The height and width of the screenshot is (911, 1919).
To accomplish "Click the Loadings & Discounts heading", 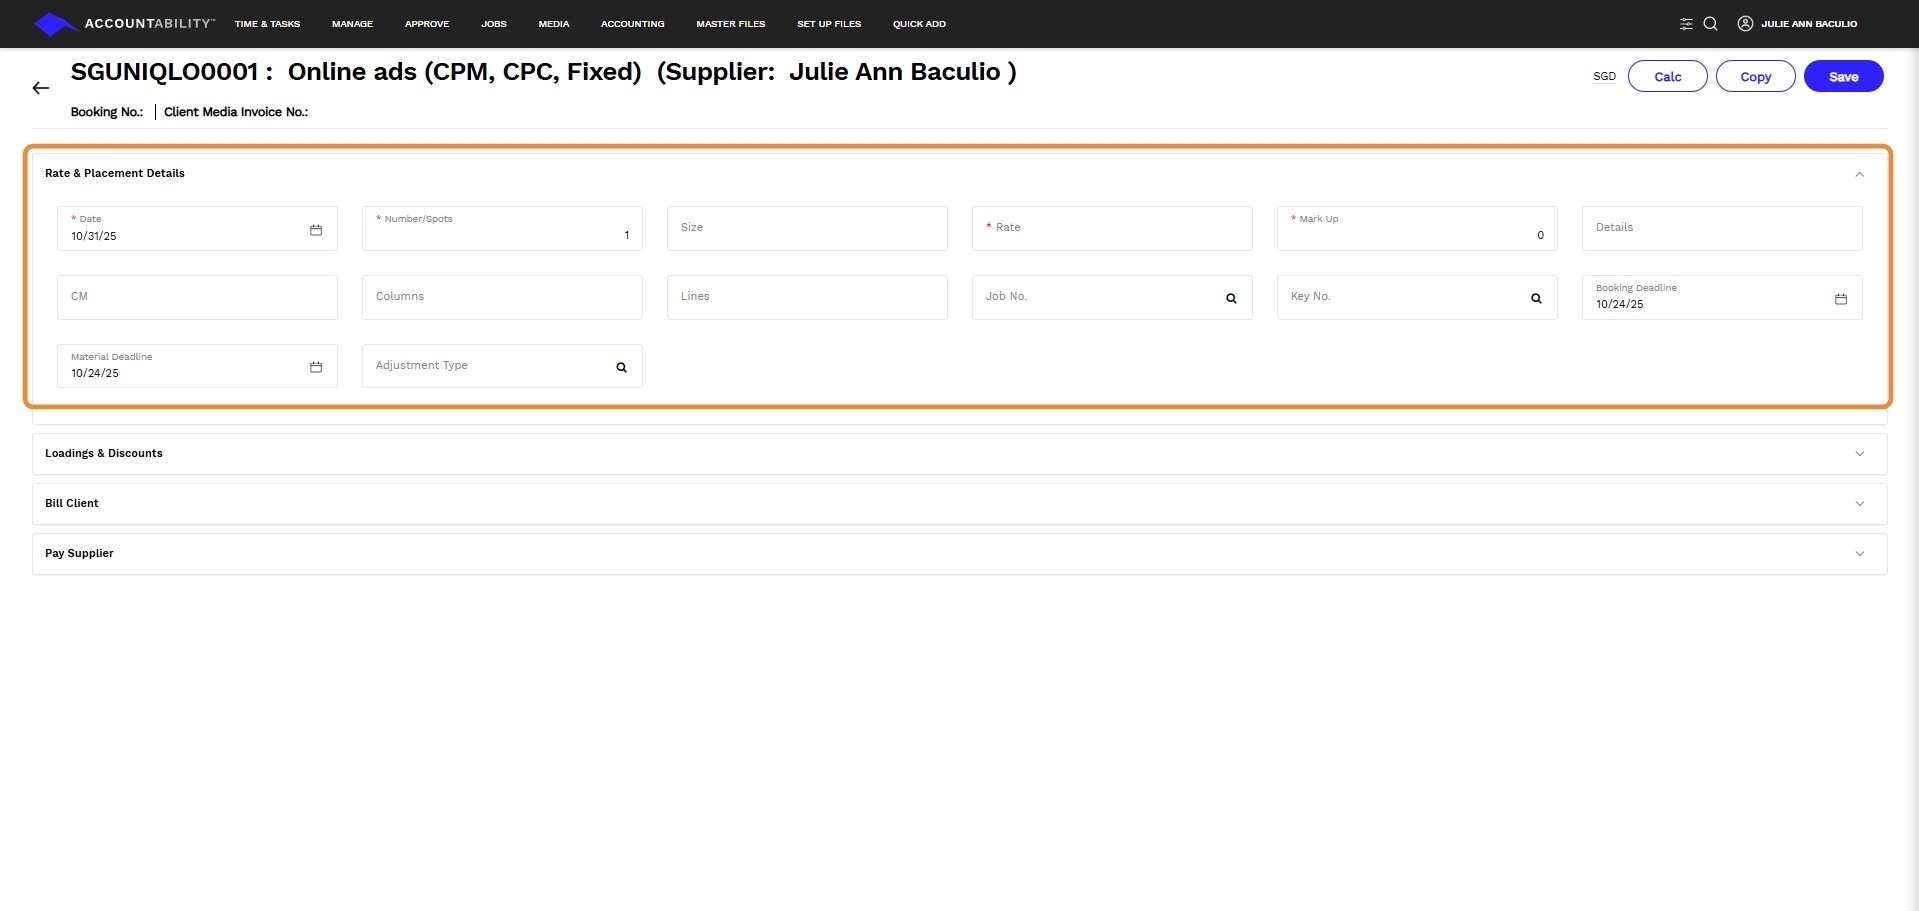I will click(104, 453).
